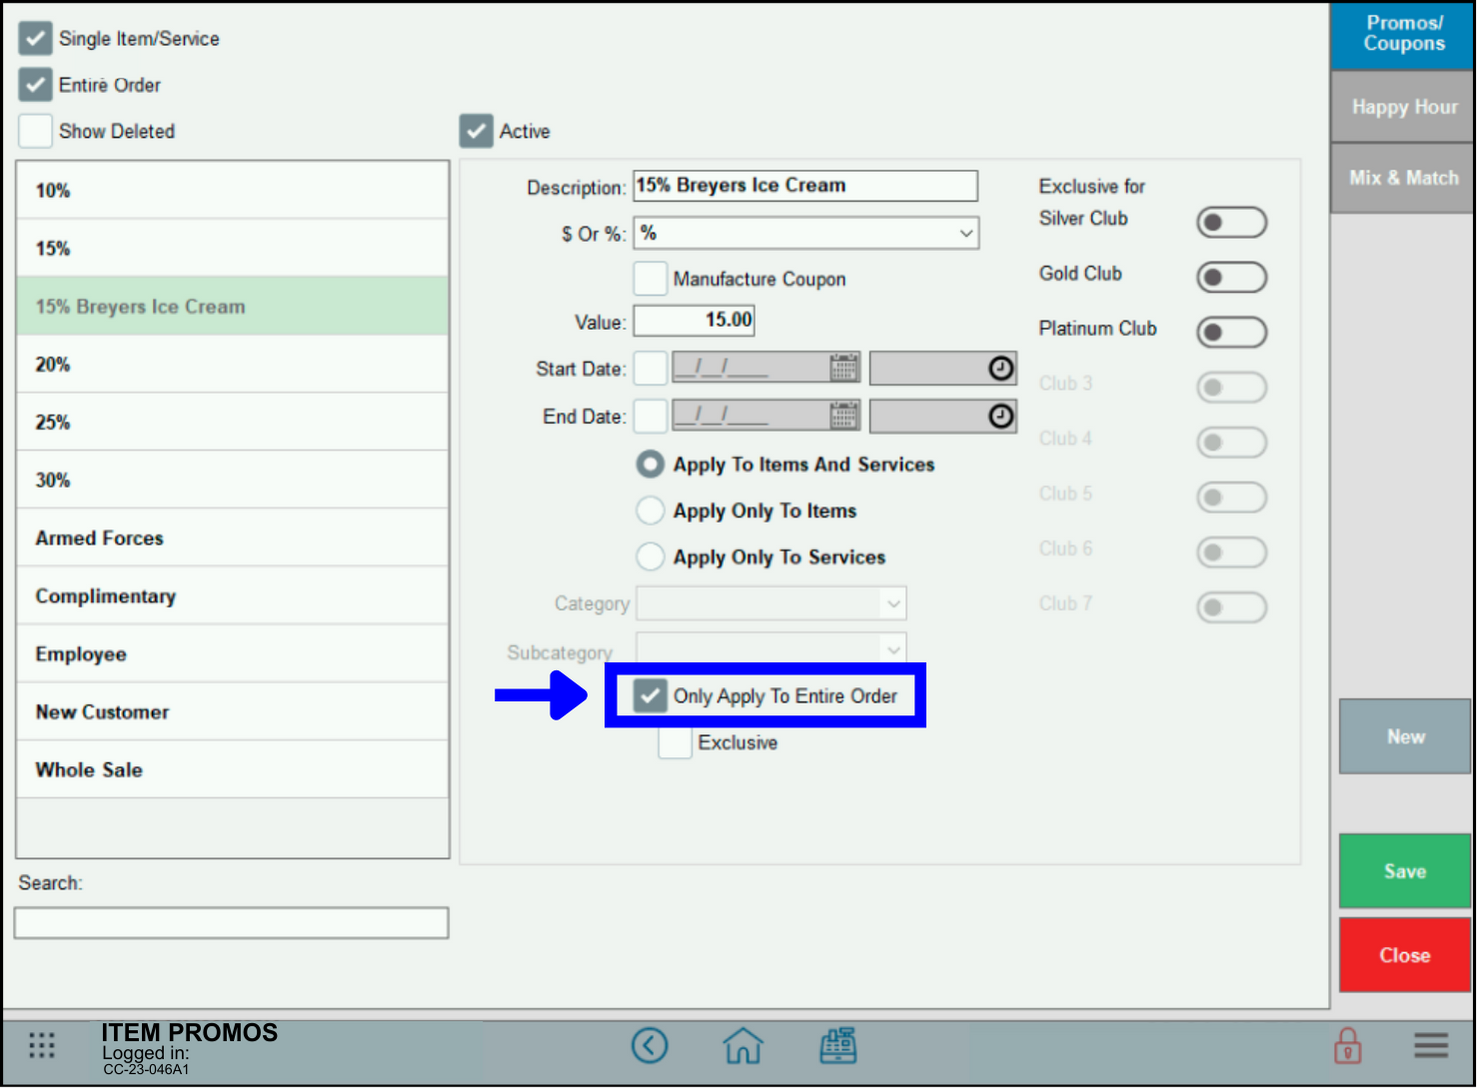Image resolution: width=1478 pixels, height=1090 pixels.
Task: Enable Show Deleted checkbox
Action: (x=35, y=131)
